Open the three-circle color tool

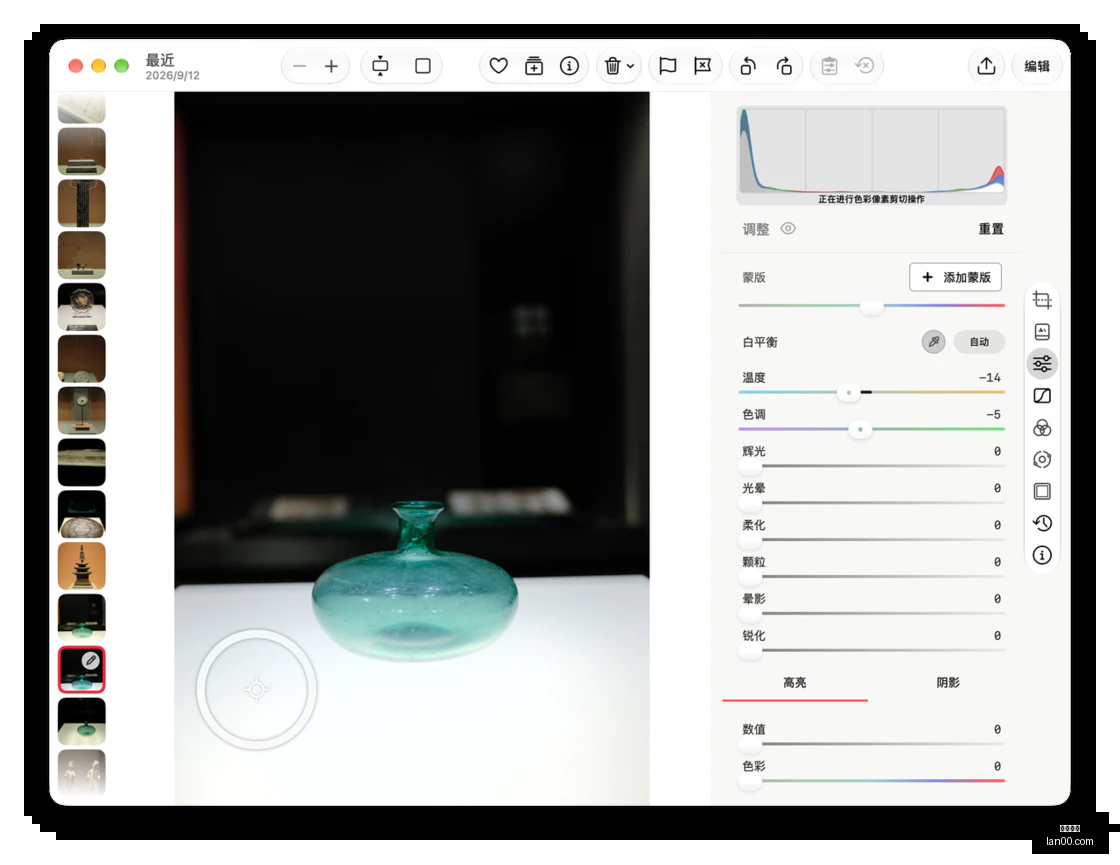click(1042, 428)
